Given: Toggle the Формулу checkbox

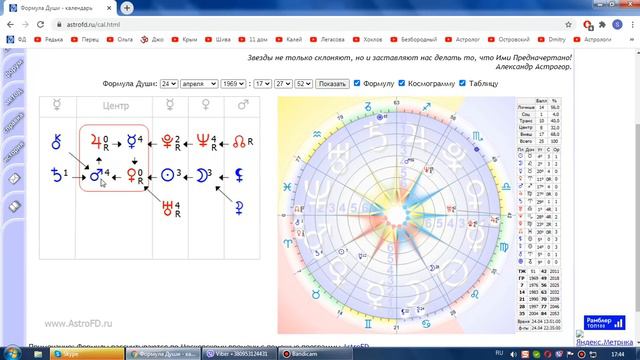Looking at the screenshot, I should [357, 83].
